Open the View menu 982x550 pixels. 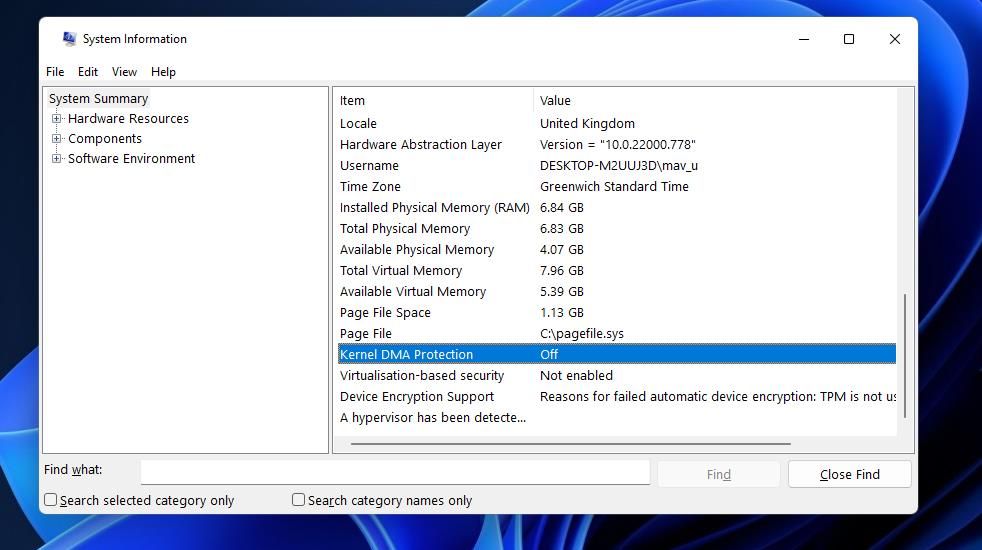(x=124, y=72)
